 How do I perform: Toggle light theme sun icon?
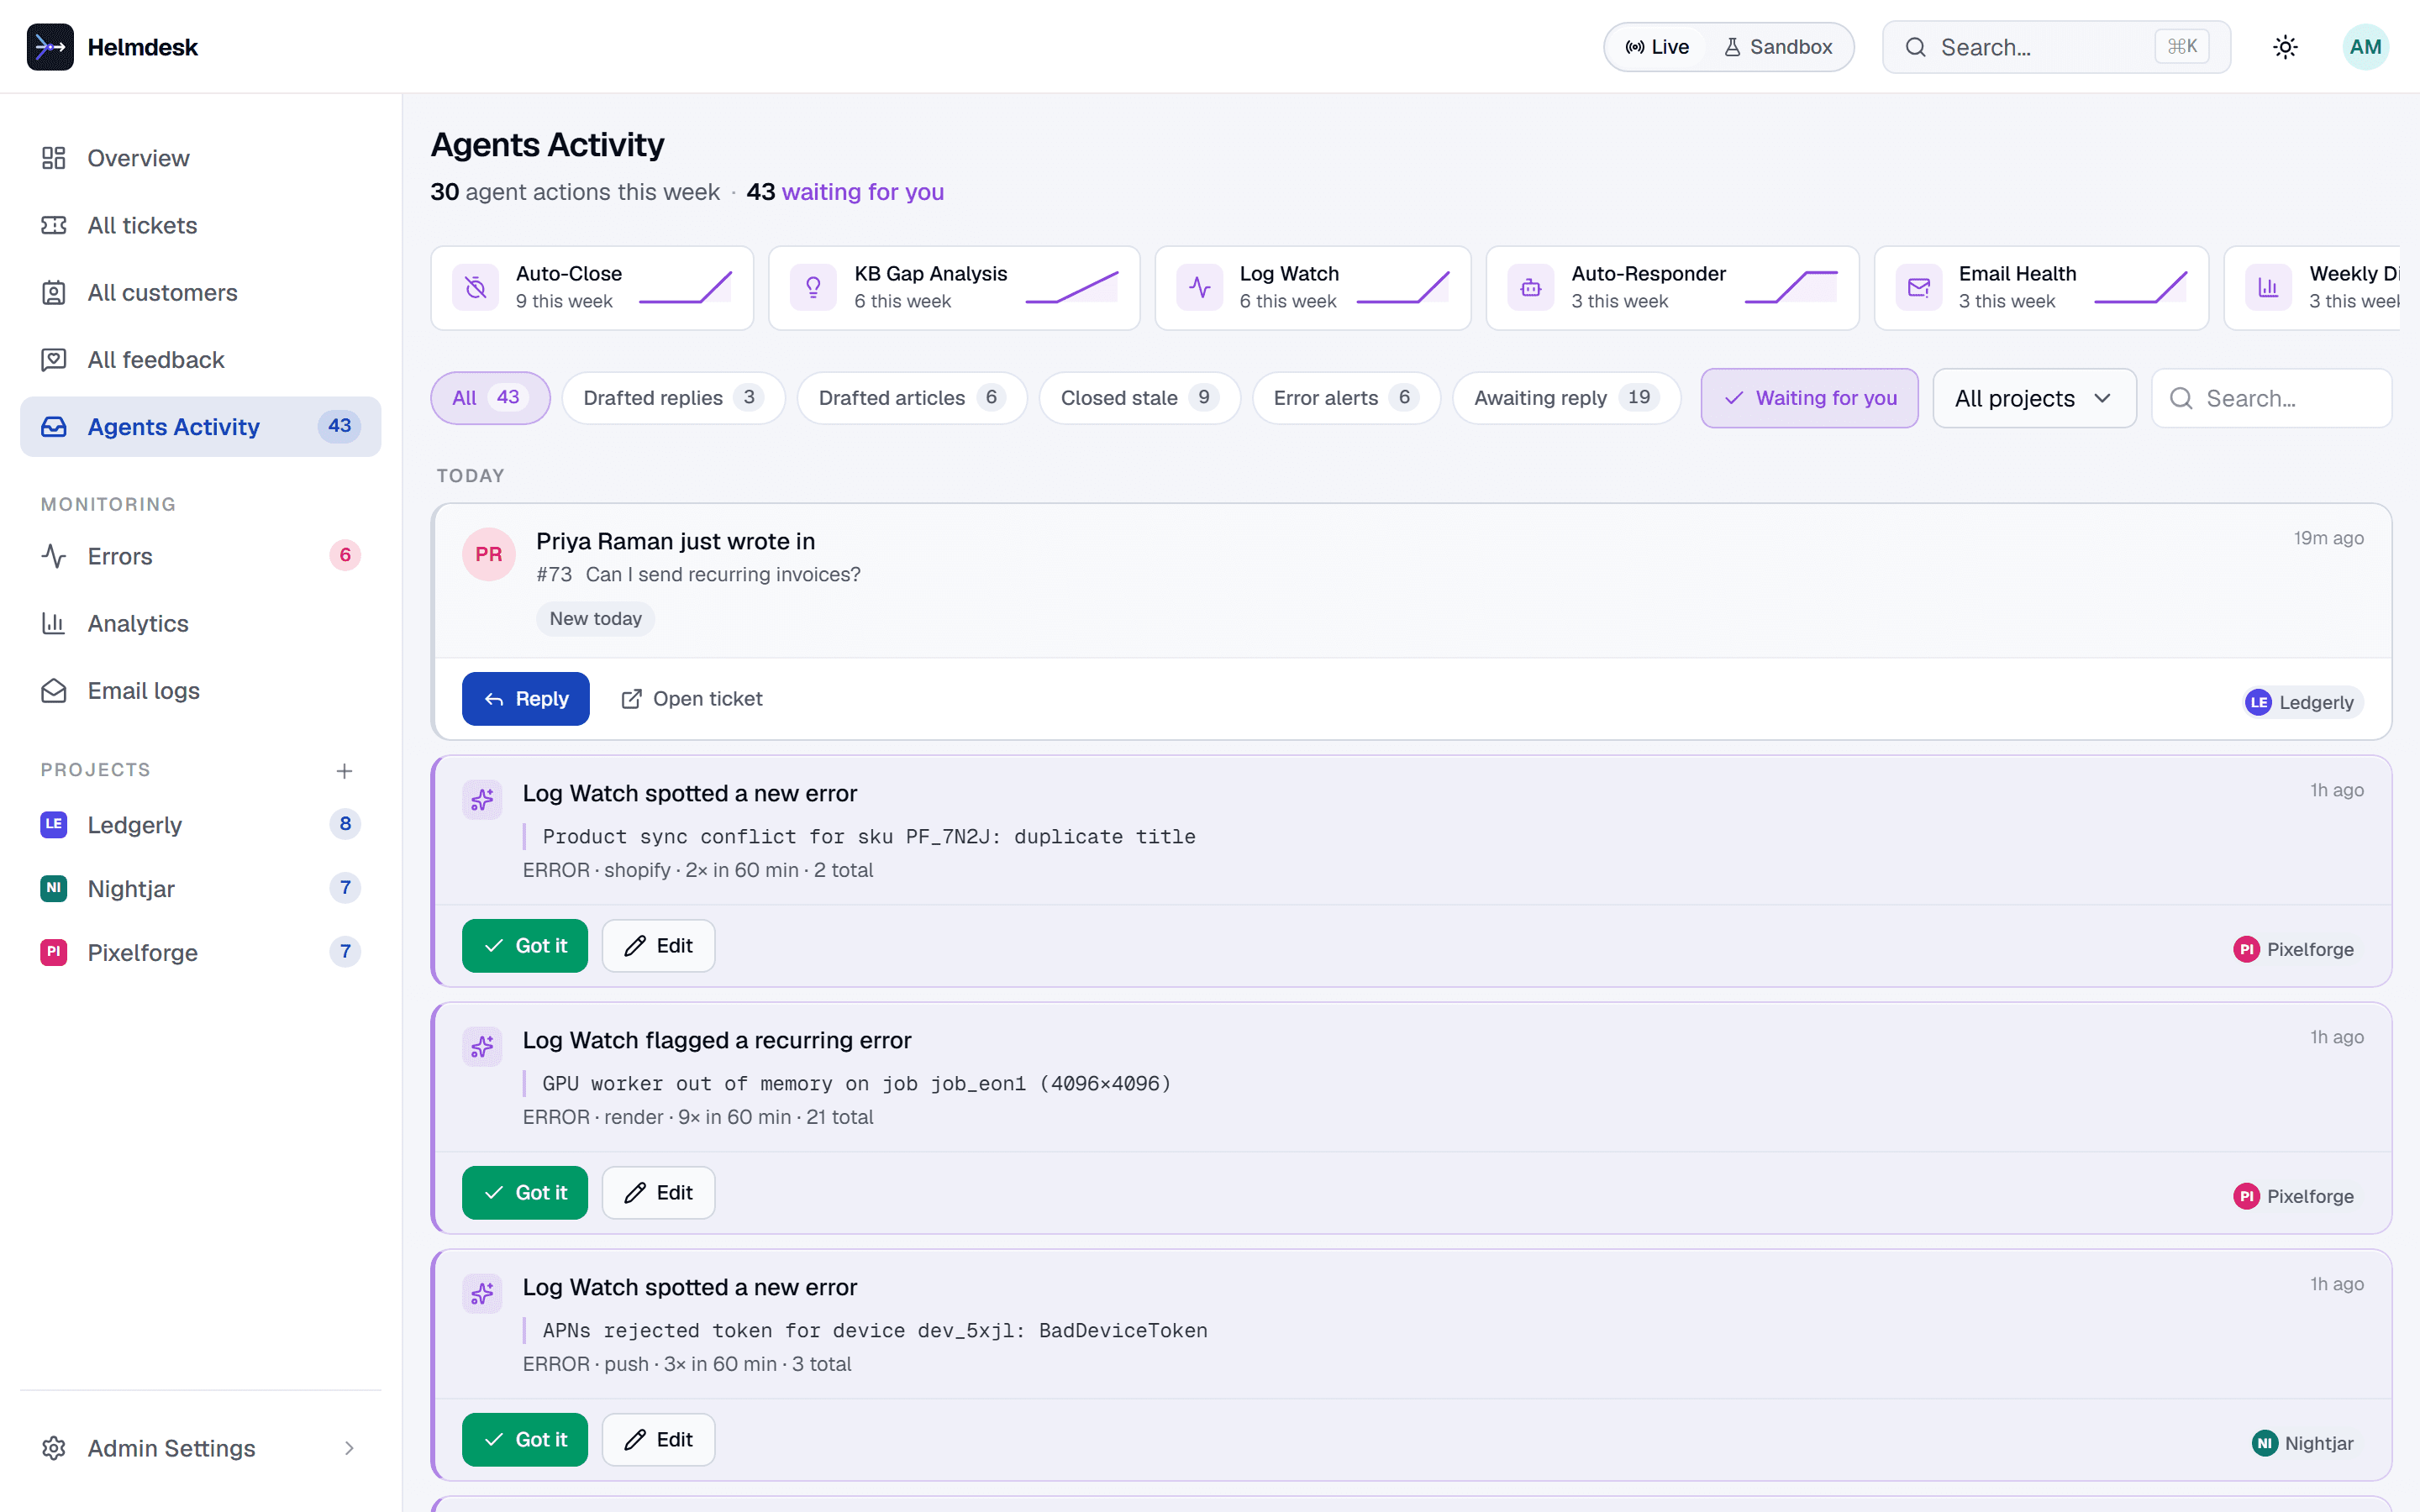[2285, 47]
